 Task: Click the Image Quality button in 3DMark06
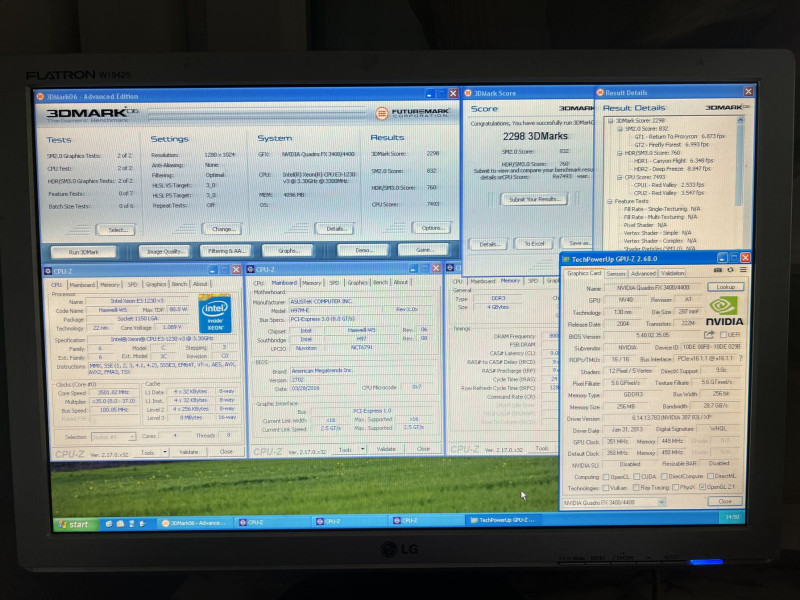tap(164, 251)
